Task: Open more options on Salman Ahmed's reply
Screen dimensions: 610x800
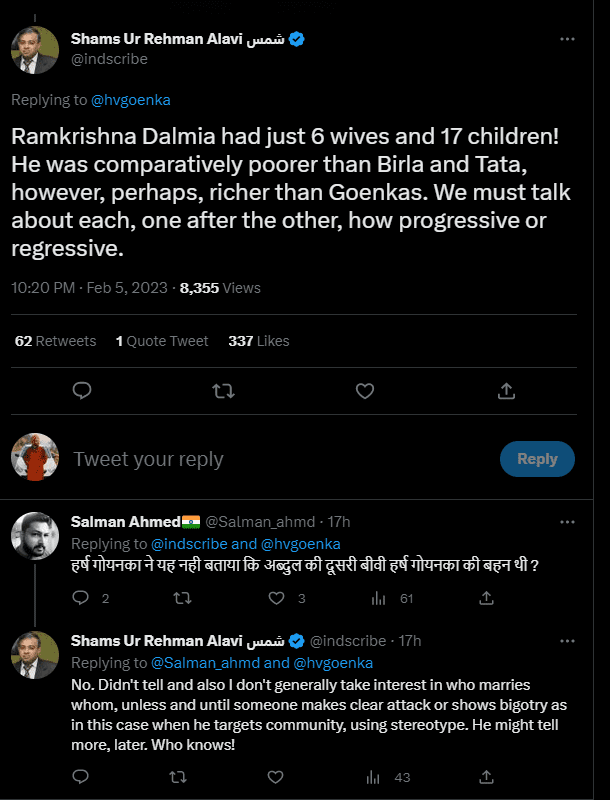Action: tap(567, 521)
